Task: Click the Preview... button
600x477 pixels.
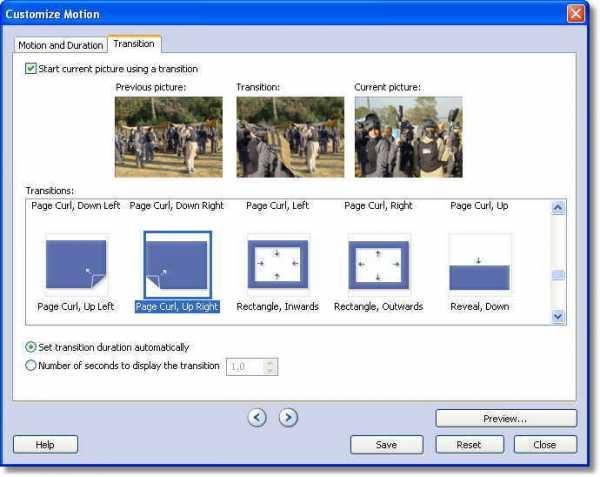Action: (506, 418)
